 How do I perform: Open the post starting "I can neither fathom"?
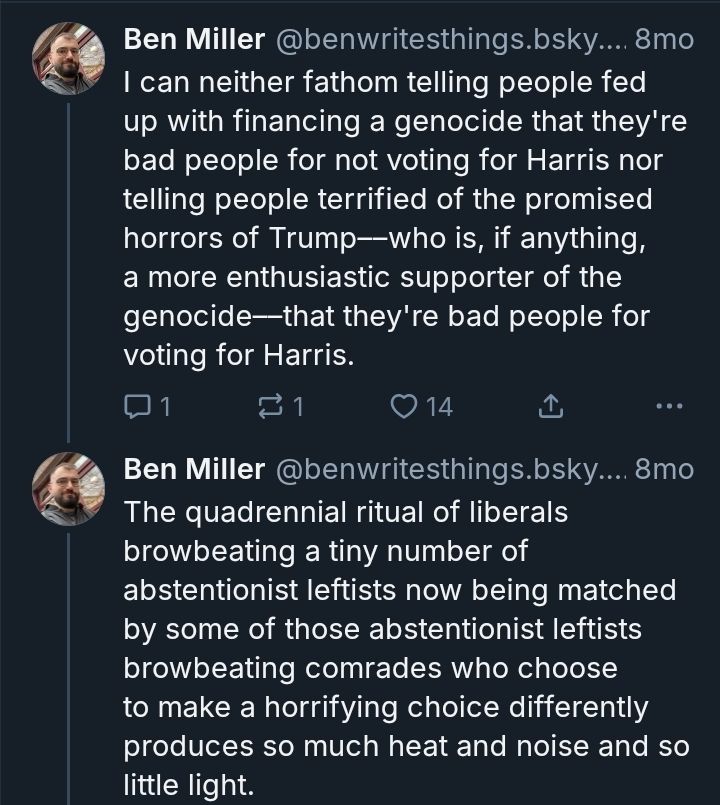click(390, 218)
